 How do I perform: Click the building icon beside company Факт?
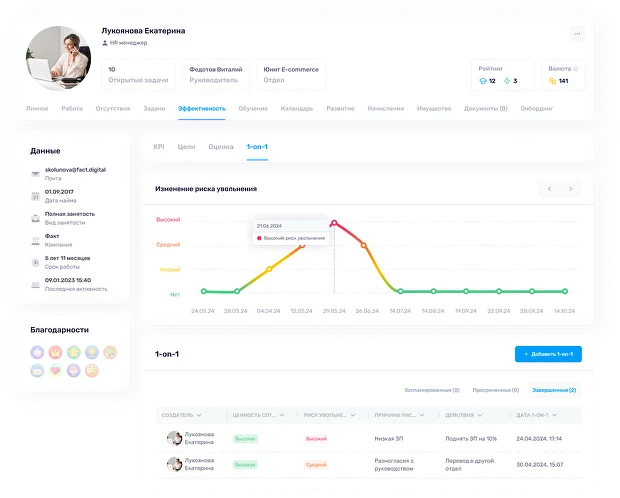(36, 240)
